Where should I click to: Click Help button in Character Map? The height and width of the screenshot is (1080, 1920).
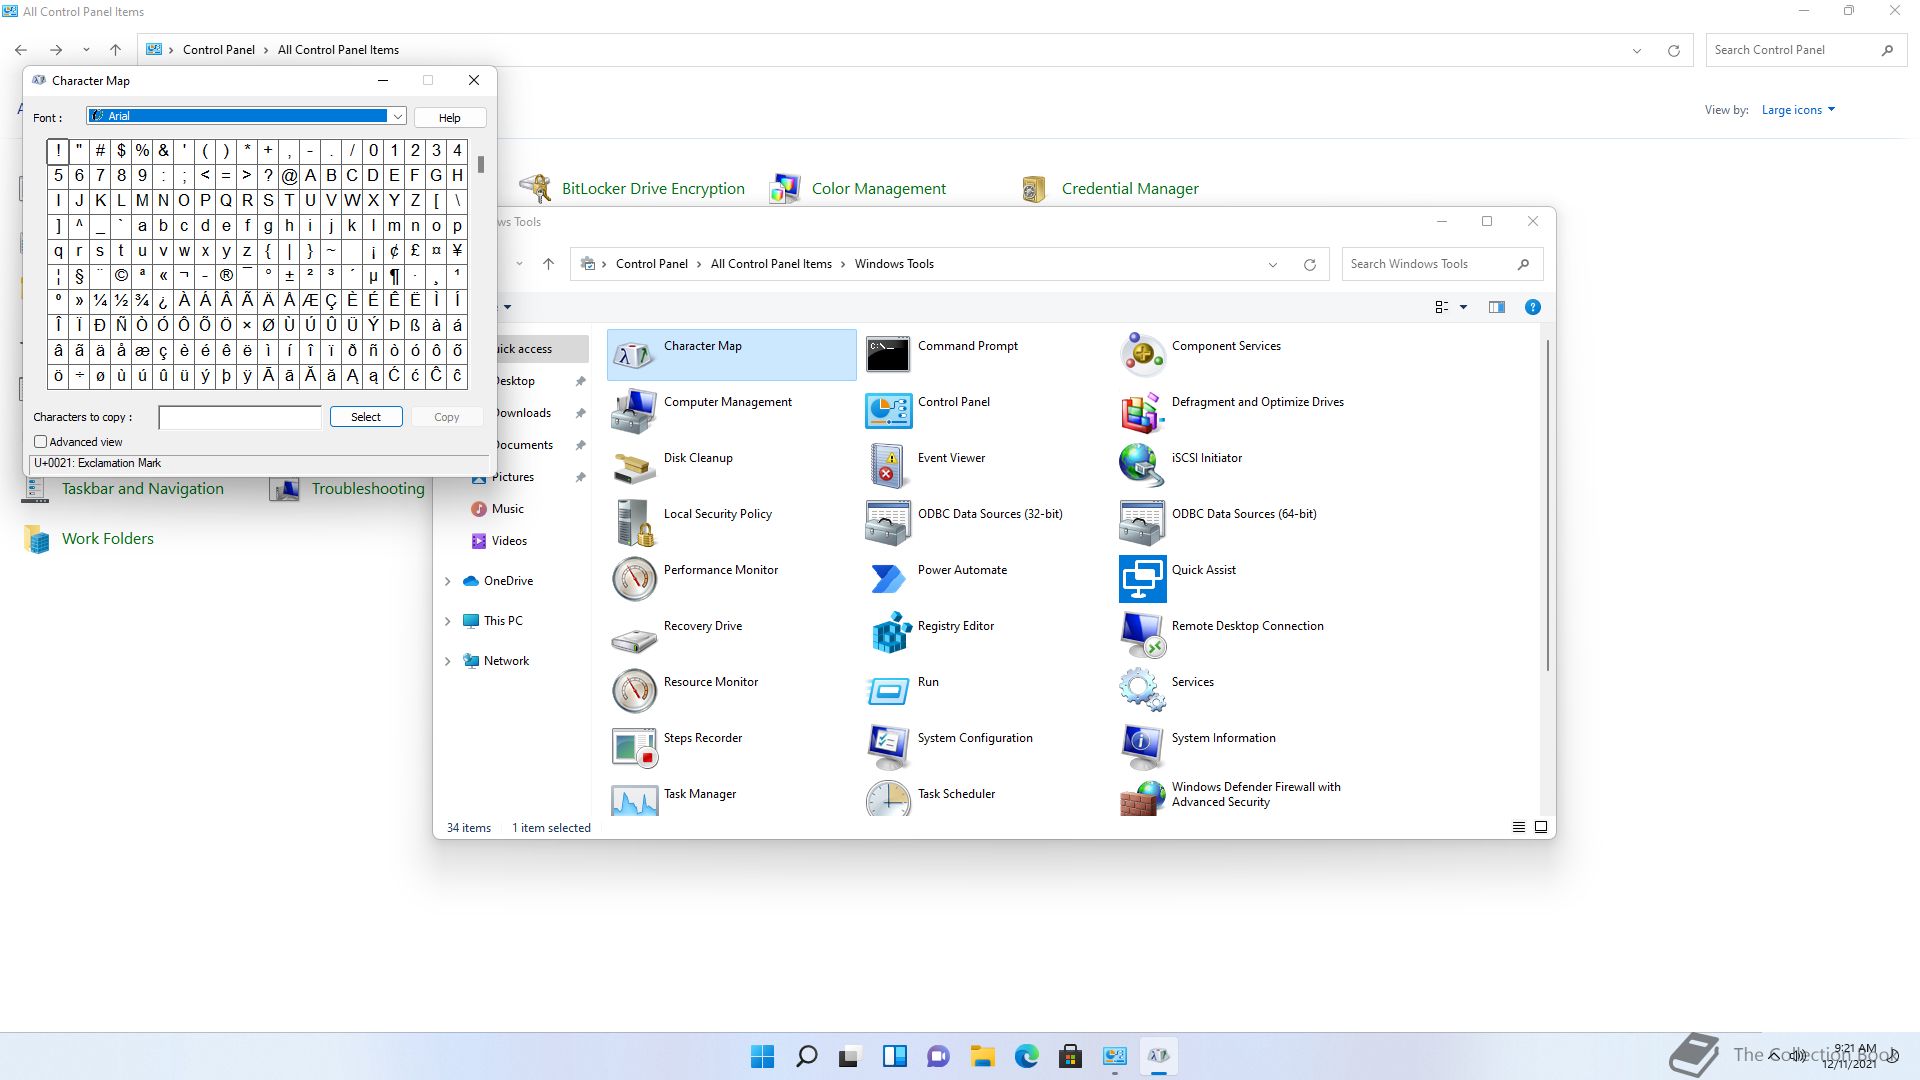450,117
